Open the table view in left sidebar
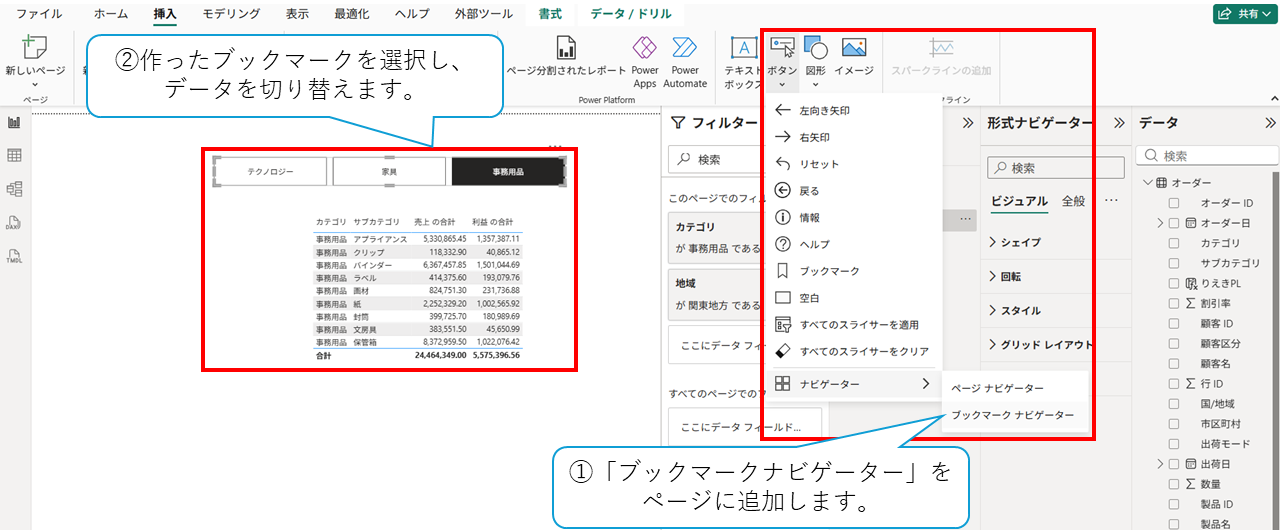The height and width of the screenshot is (530, 1280). pyautogui.click(x=14, y=155)
